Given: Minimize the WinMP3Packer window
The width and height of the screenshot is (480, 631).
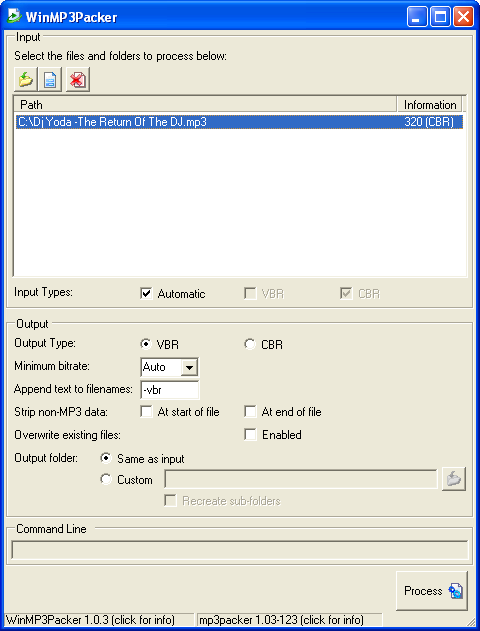Looking at the screenshot, I should coord(417,17).
